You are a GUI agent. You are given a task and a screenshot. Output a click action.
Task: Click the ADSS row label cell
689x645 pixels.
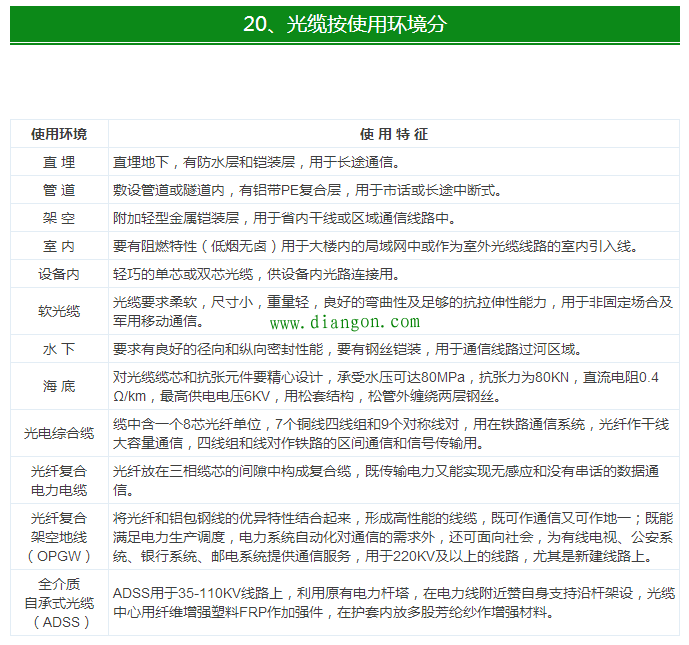(x=58, y=602)
